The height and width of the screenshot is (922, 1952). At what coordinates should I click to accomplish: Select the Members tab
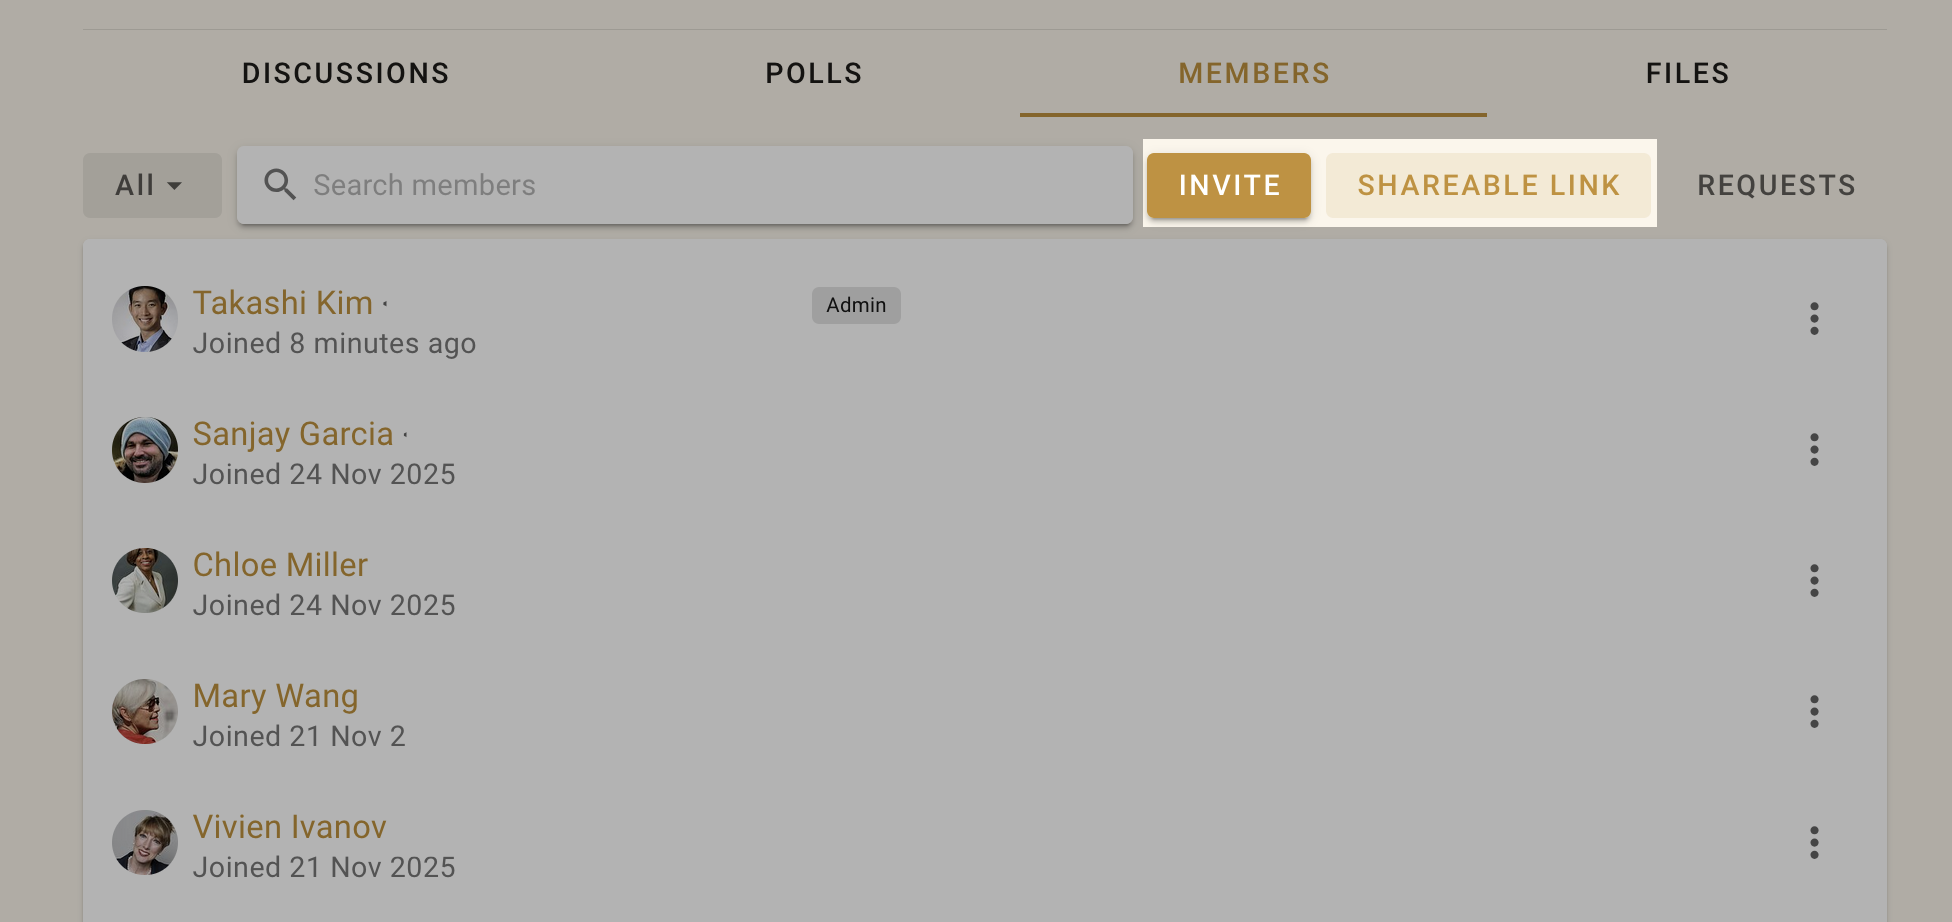1254,73
